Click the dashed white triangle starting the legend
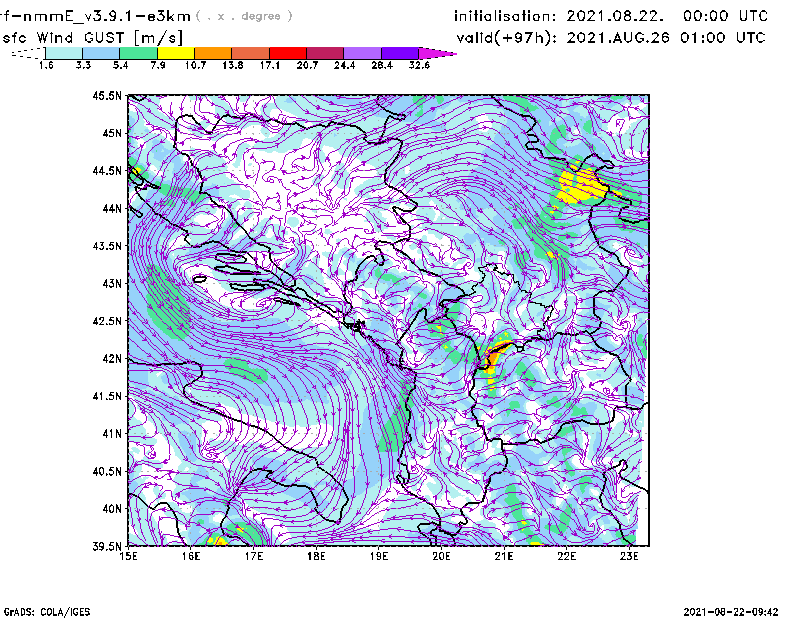 coord(28,52)
